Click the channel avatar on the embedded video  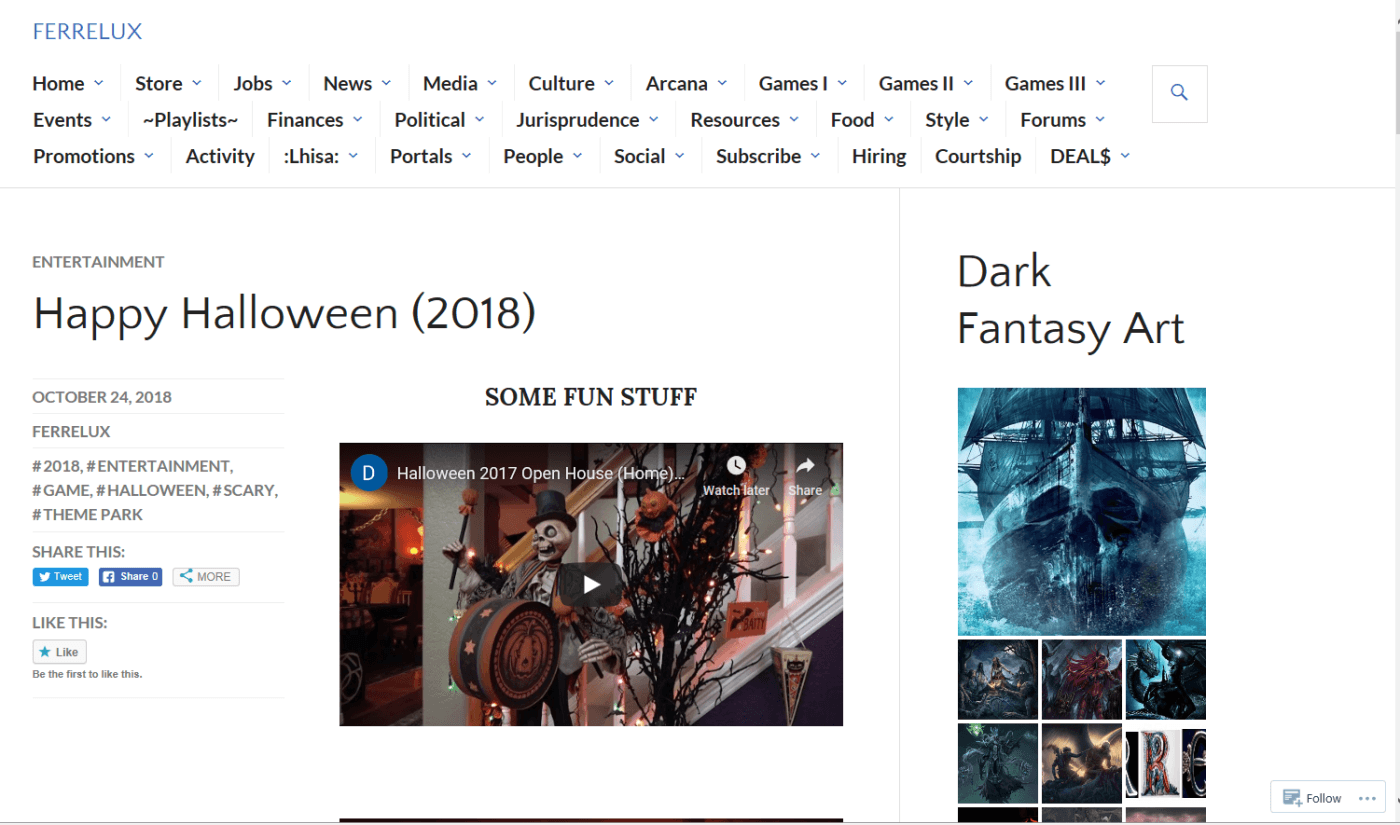coord(369,472)
